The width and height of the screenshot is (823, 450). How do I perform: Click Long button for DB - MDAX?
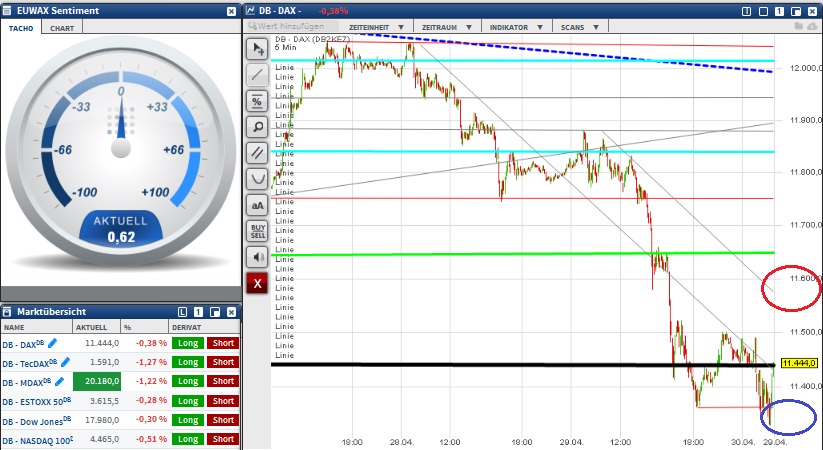[x=187, y=381]
